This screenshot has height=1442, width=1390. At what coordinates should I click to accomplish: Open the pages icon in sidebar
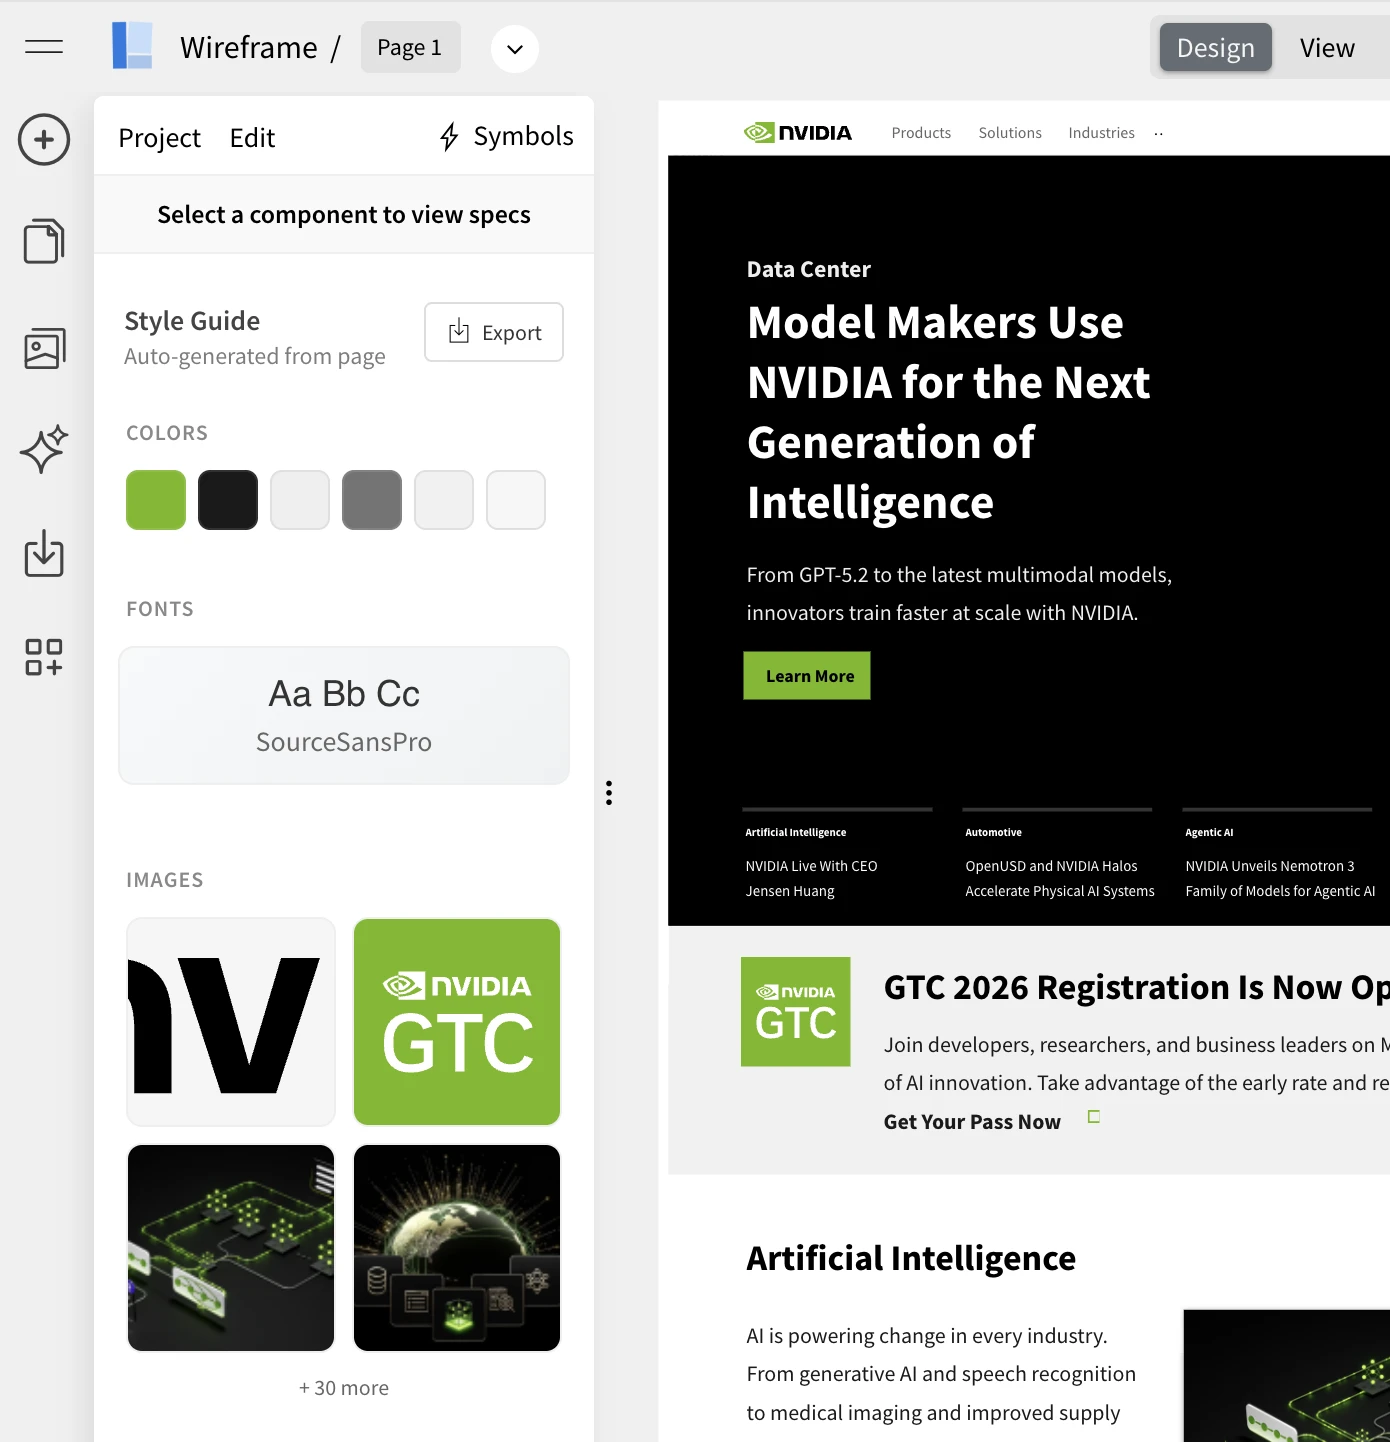tap(44, 241)
